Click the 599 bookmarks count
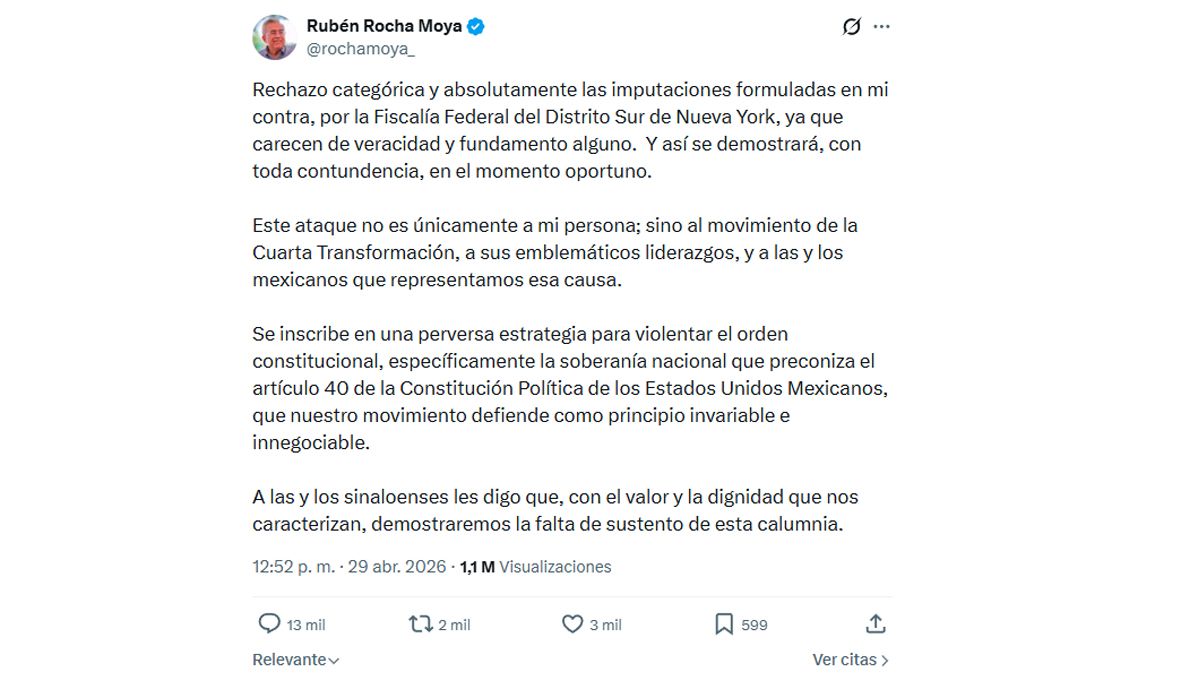Viewport: 1200px width, 675px height. (754, 625)
